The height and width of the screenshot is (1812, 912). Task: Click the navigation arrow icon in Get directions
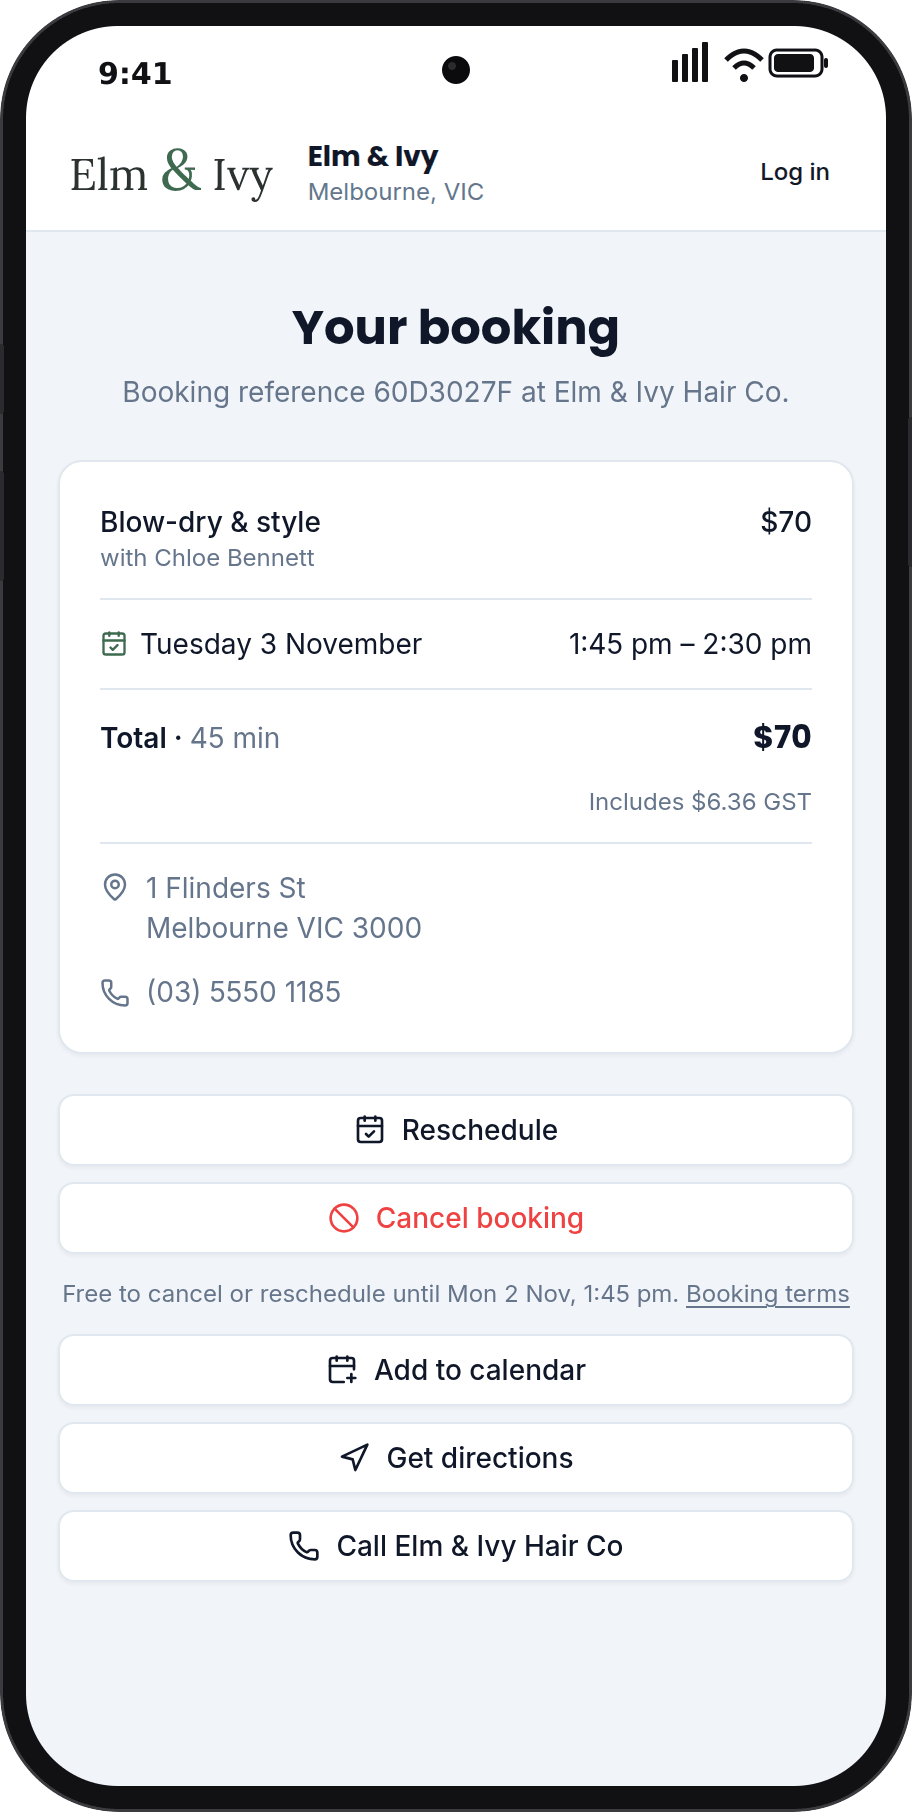(x=355, y=1458)
